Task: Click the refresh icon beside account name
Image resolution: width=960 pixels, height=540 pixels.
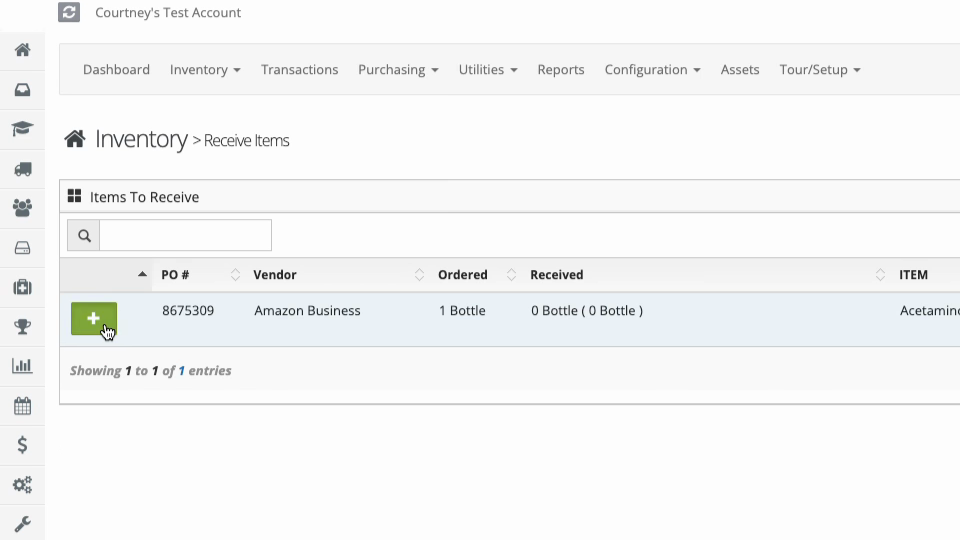Action: click(x=69, y=12)
